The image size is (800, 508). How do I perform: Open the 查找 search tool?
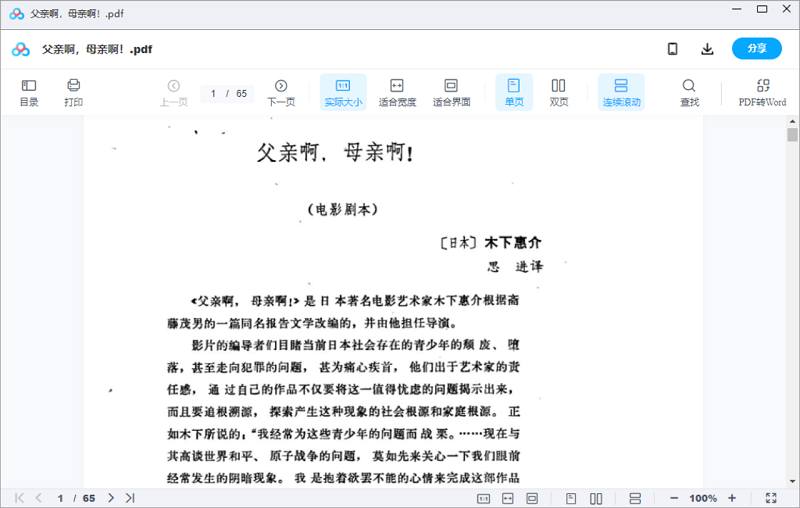point(689,93)
